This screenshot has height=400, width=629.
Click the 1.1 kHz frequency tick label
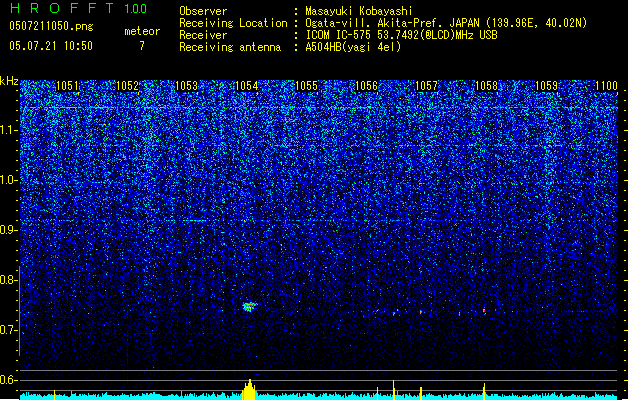[8, 130]
